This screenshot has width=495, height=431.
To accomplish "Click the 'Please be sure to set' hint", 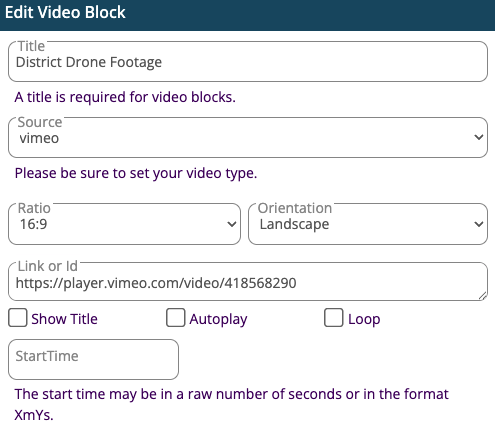I will click(x=136, y=173).
